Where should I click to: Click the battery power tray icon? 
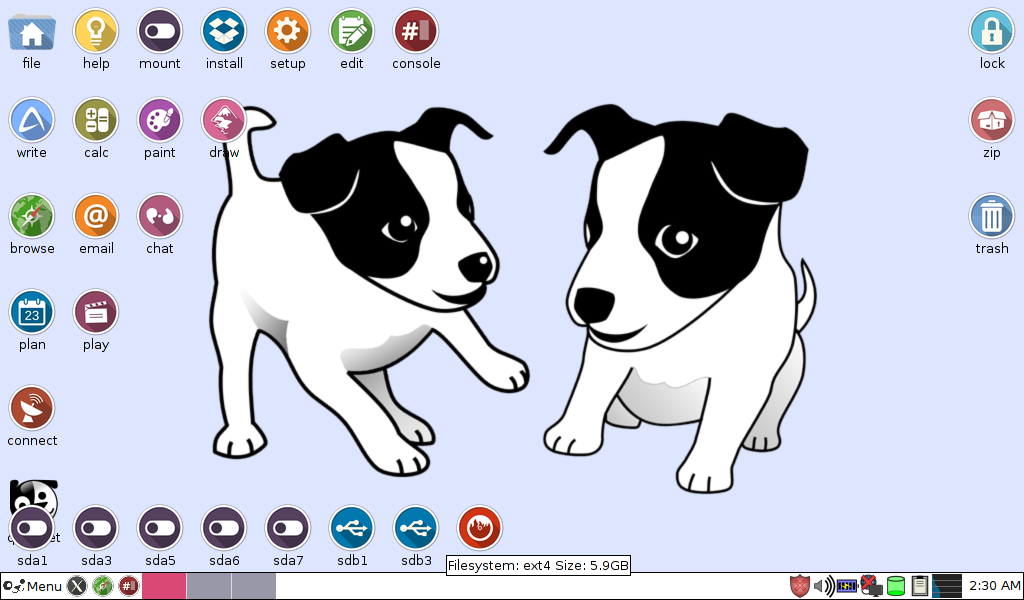point(847,586)
